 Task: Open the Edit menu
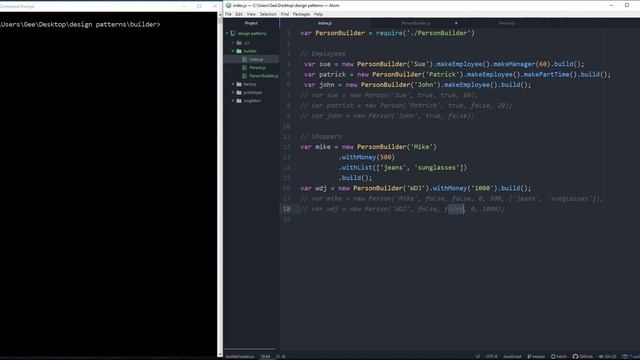pos(239,14)
